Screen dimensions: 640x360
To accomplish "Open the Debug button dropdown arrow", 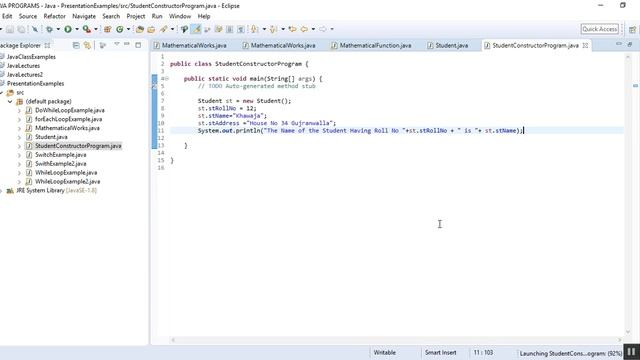I will pyautogui.click(x=58, y=29).
